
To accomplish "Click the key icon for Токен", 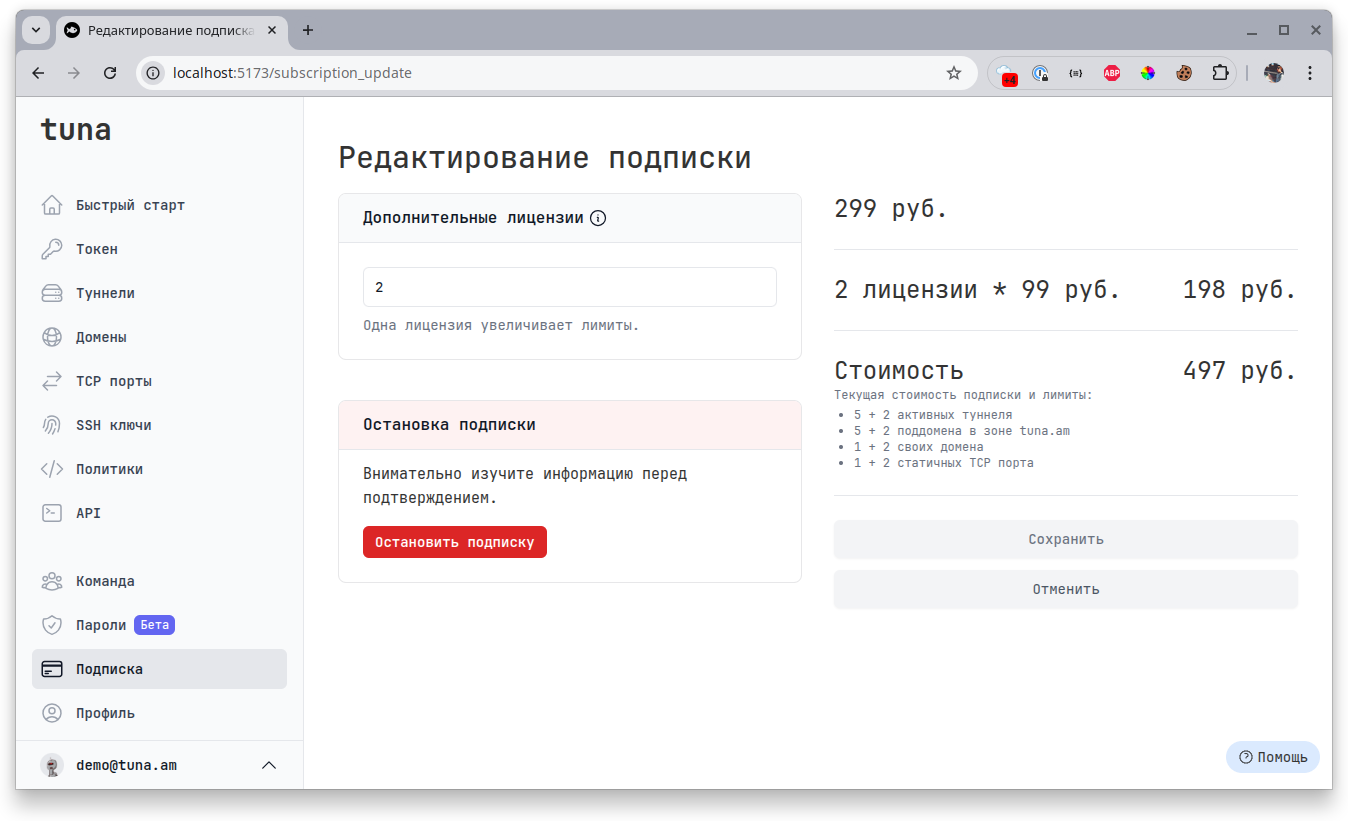I will tap(52, 249).
